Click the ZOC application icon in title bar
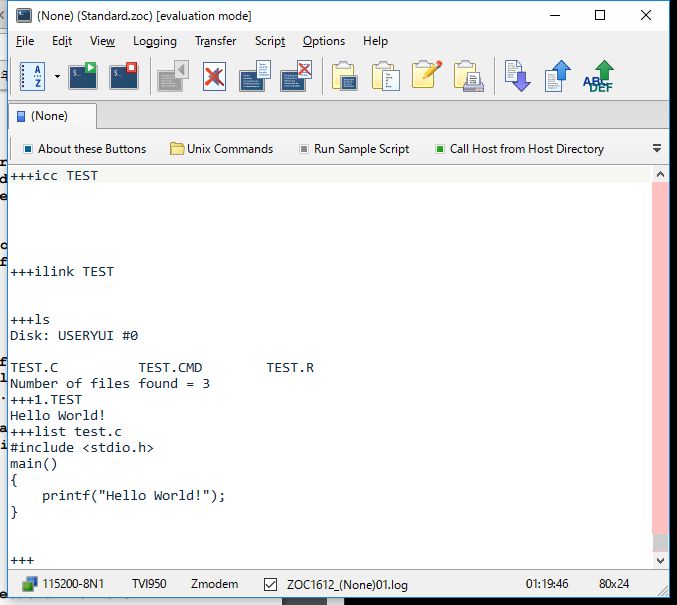 pos(24,16)
